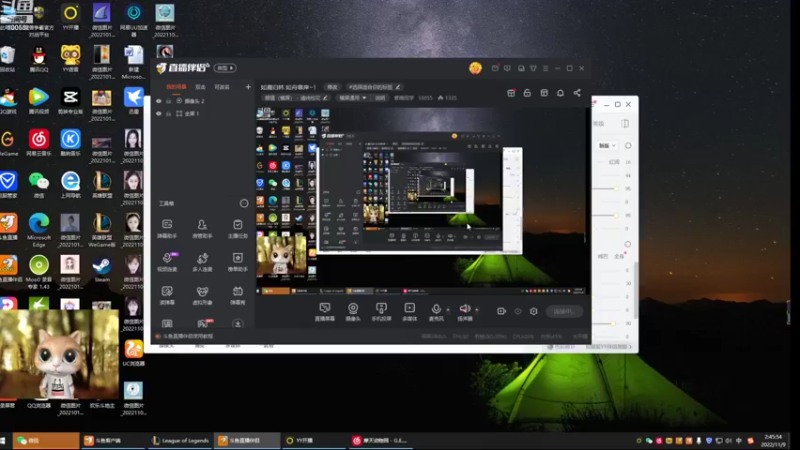Screen dimensions: 800x450
Task: Click the start-live button in bottom bar
Action: click(x=564, y=311)
